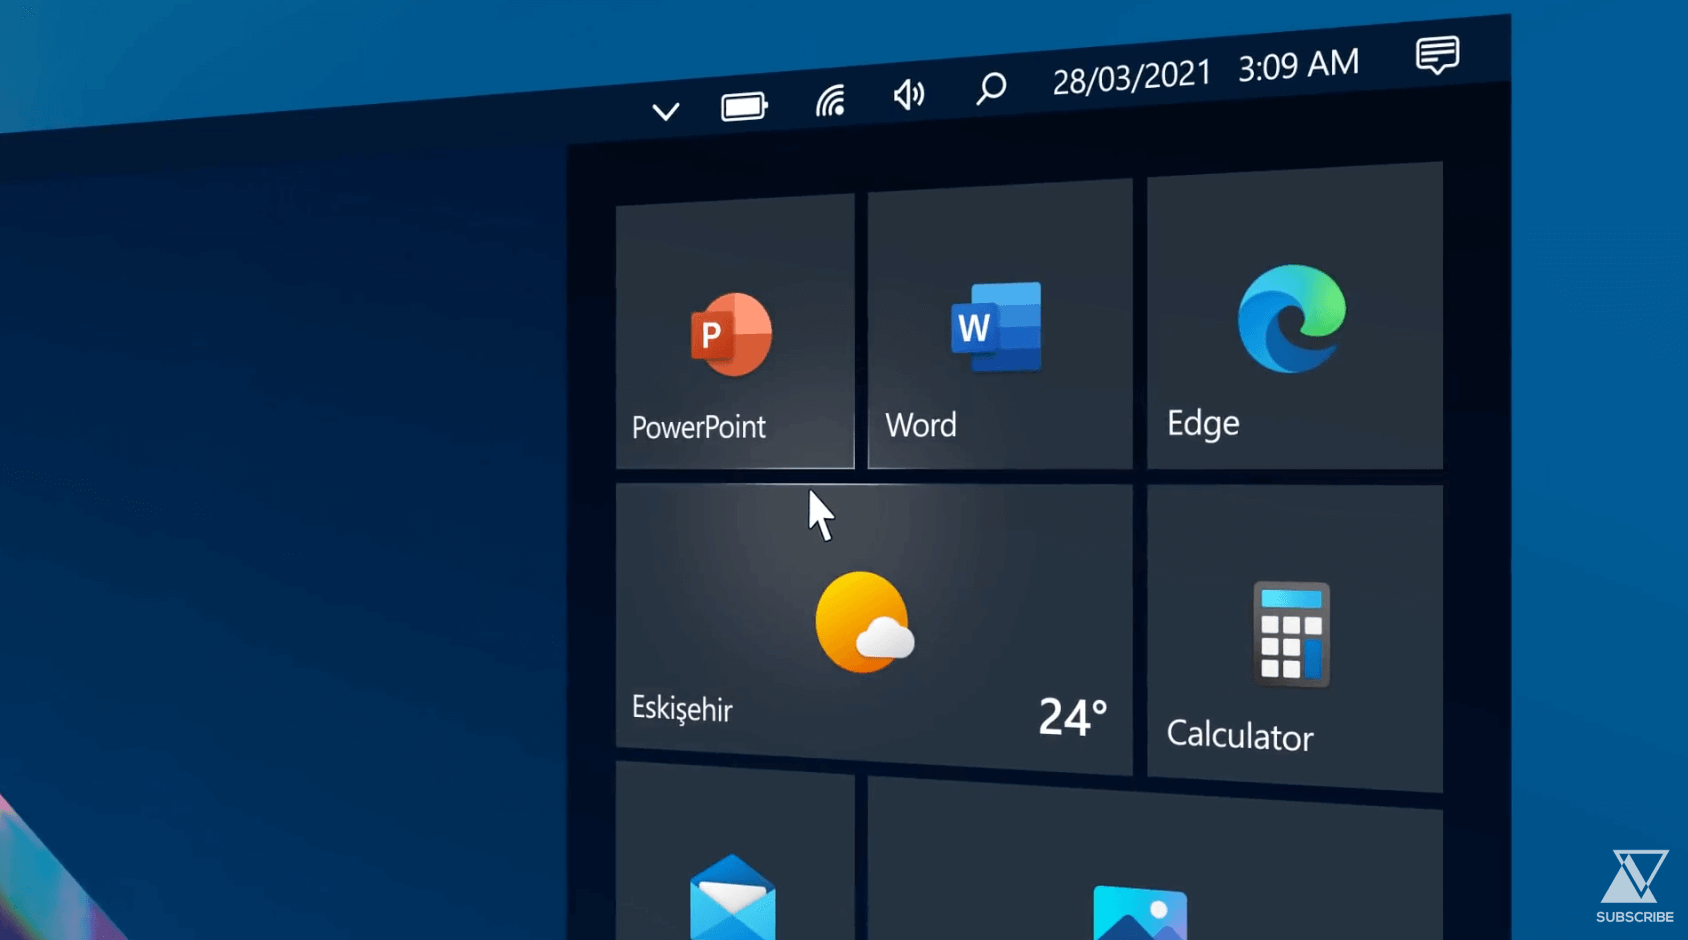Expand hidden tray icons chevron
Viewport: 1688px width, 940px height.
tap(666, 110)
